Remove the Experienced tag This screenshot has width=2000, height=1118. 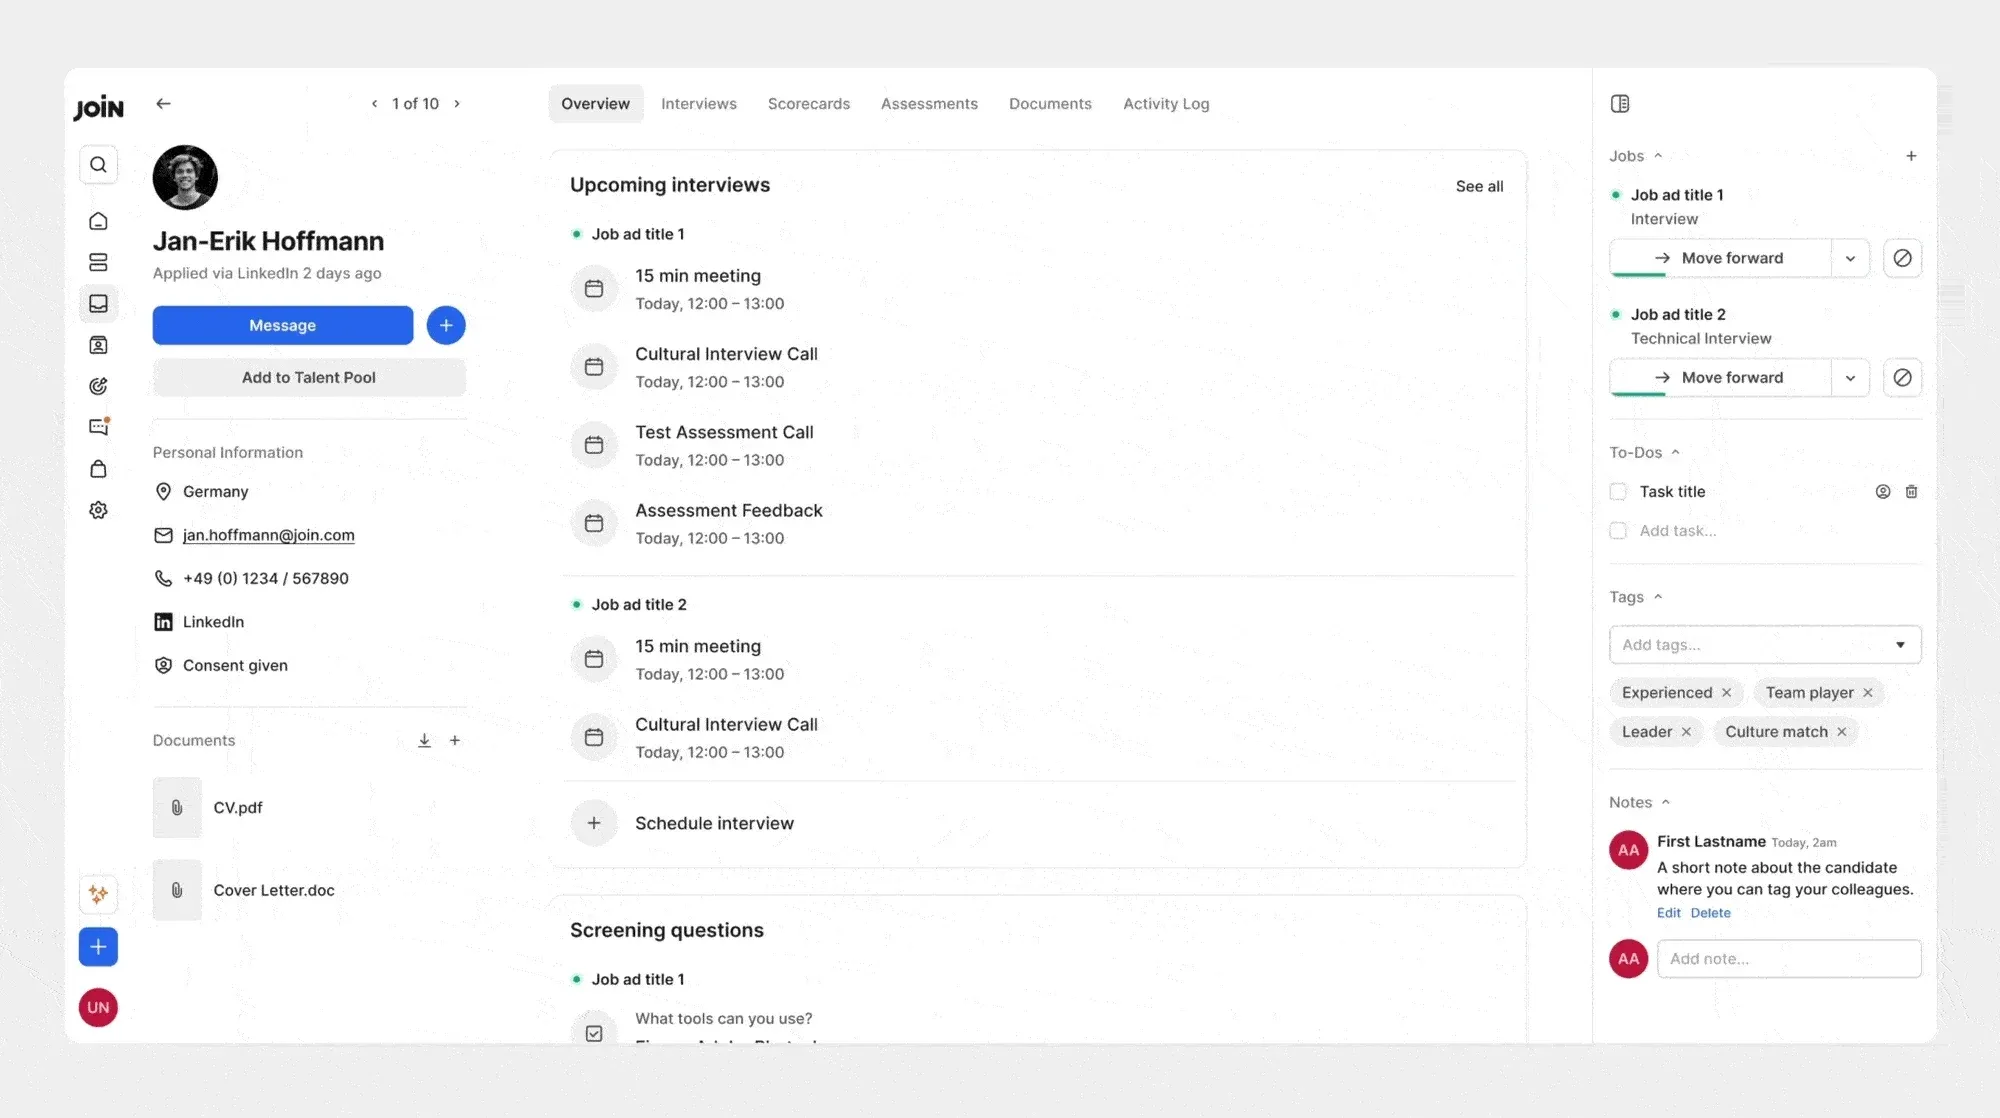(1726, 693)
